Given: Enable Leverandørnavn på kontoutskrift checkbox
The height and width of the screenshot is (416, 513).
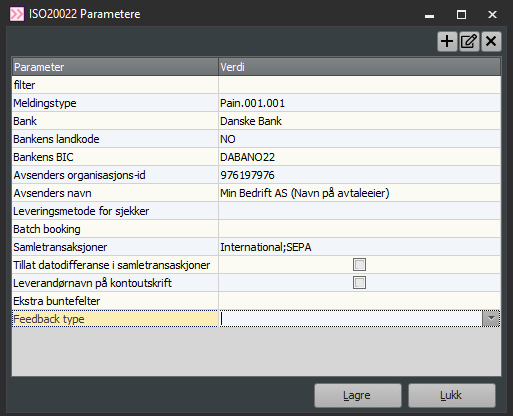Looking at the screenshot, I should click(x=359, y=283).
